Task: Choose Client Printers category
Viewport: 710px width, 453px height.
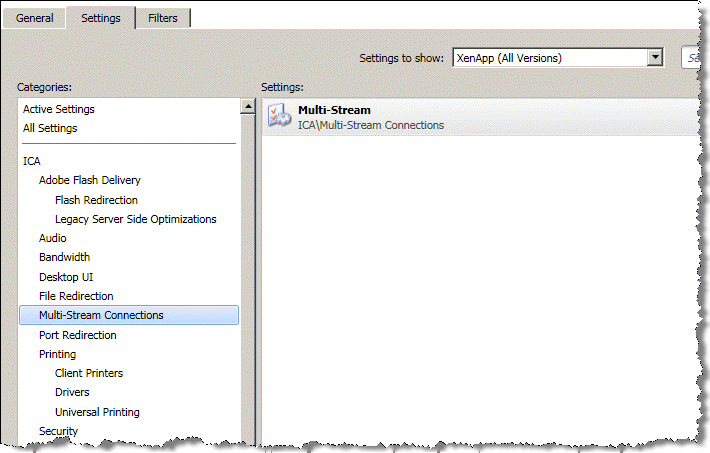Action: point(89,373)
